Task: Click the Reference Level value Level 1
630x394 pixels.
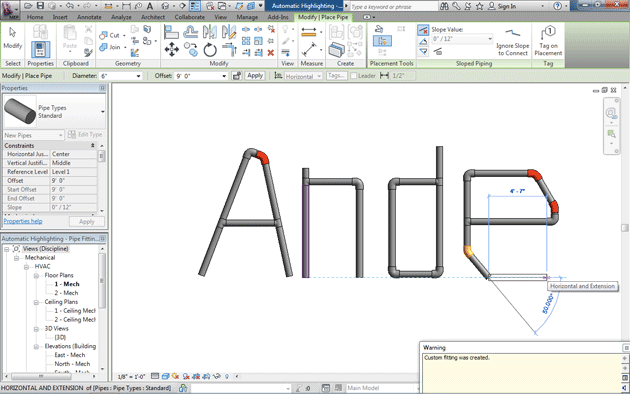Action: 74,172
